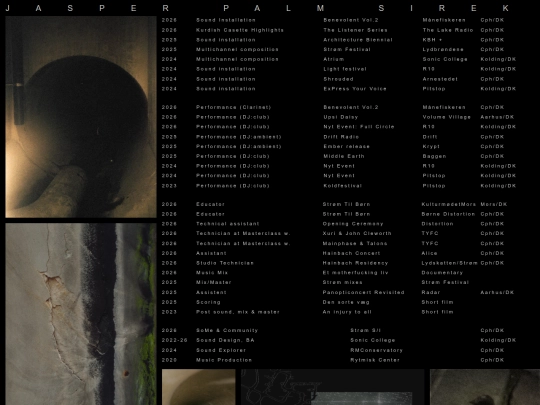Select 'Technical assistant' role
The width and height of the screenshot is (540, 405).
click(227, 224)
